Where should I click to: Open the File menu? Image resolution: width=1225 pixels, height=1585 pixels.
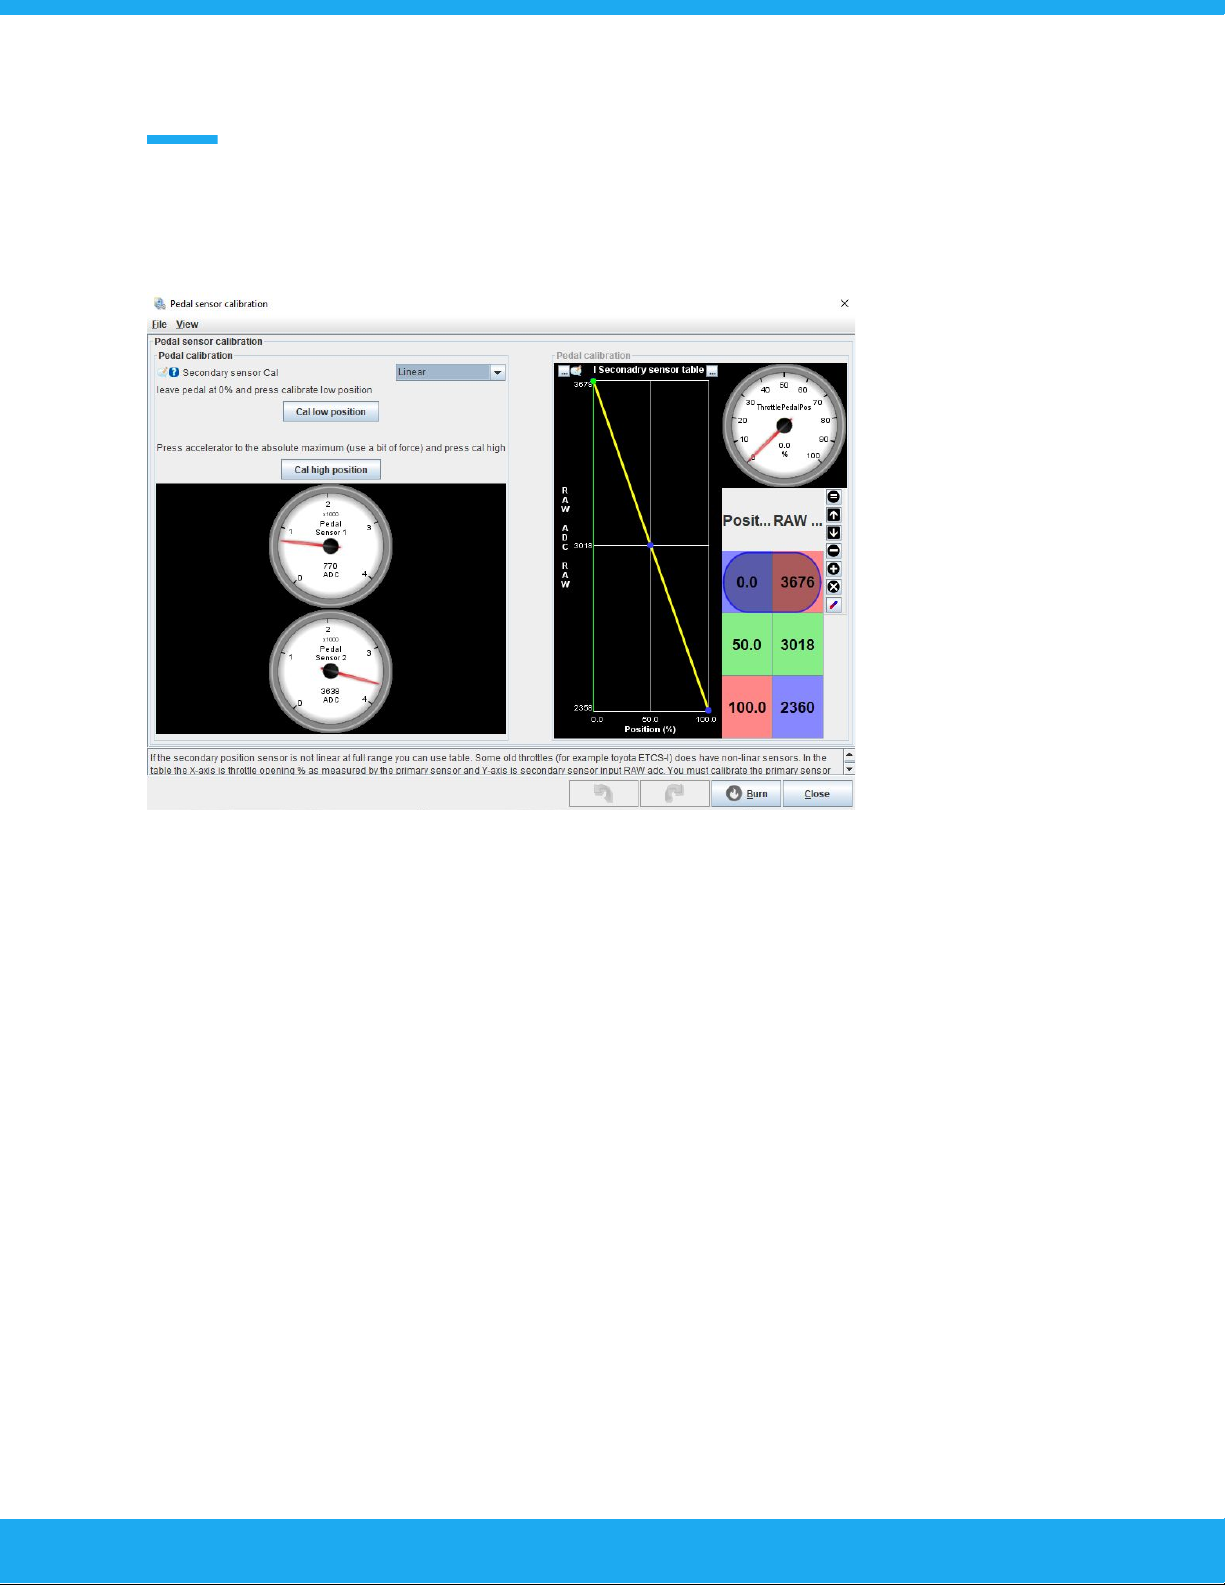click(159, 324)
